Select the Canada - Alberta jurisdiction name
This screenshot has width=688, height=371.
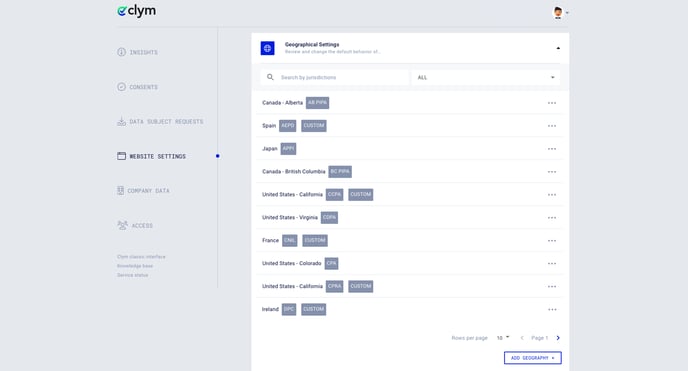(282, 103)
